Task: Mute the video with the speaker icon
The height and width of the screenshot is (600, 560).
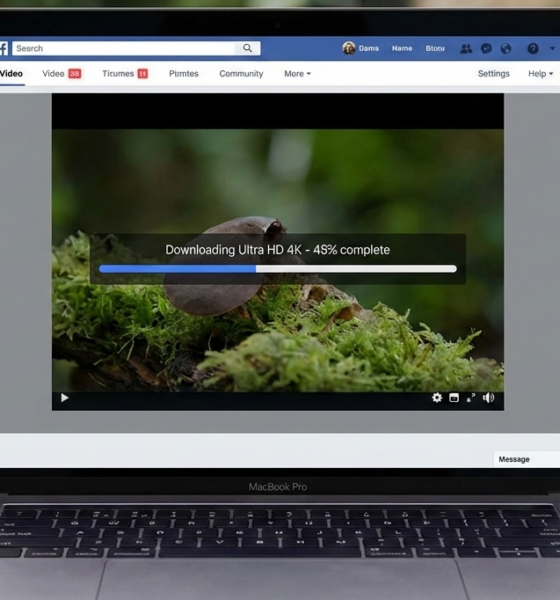Action: pos(488,398)
